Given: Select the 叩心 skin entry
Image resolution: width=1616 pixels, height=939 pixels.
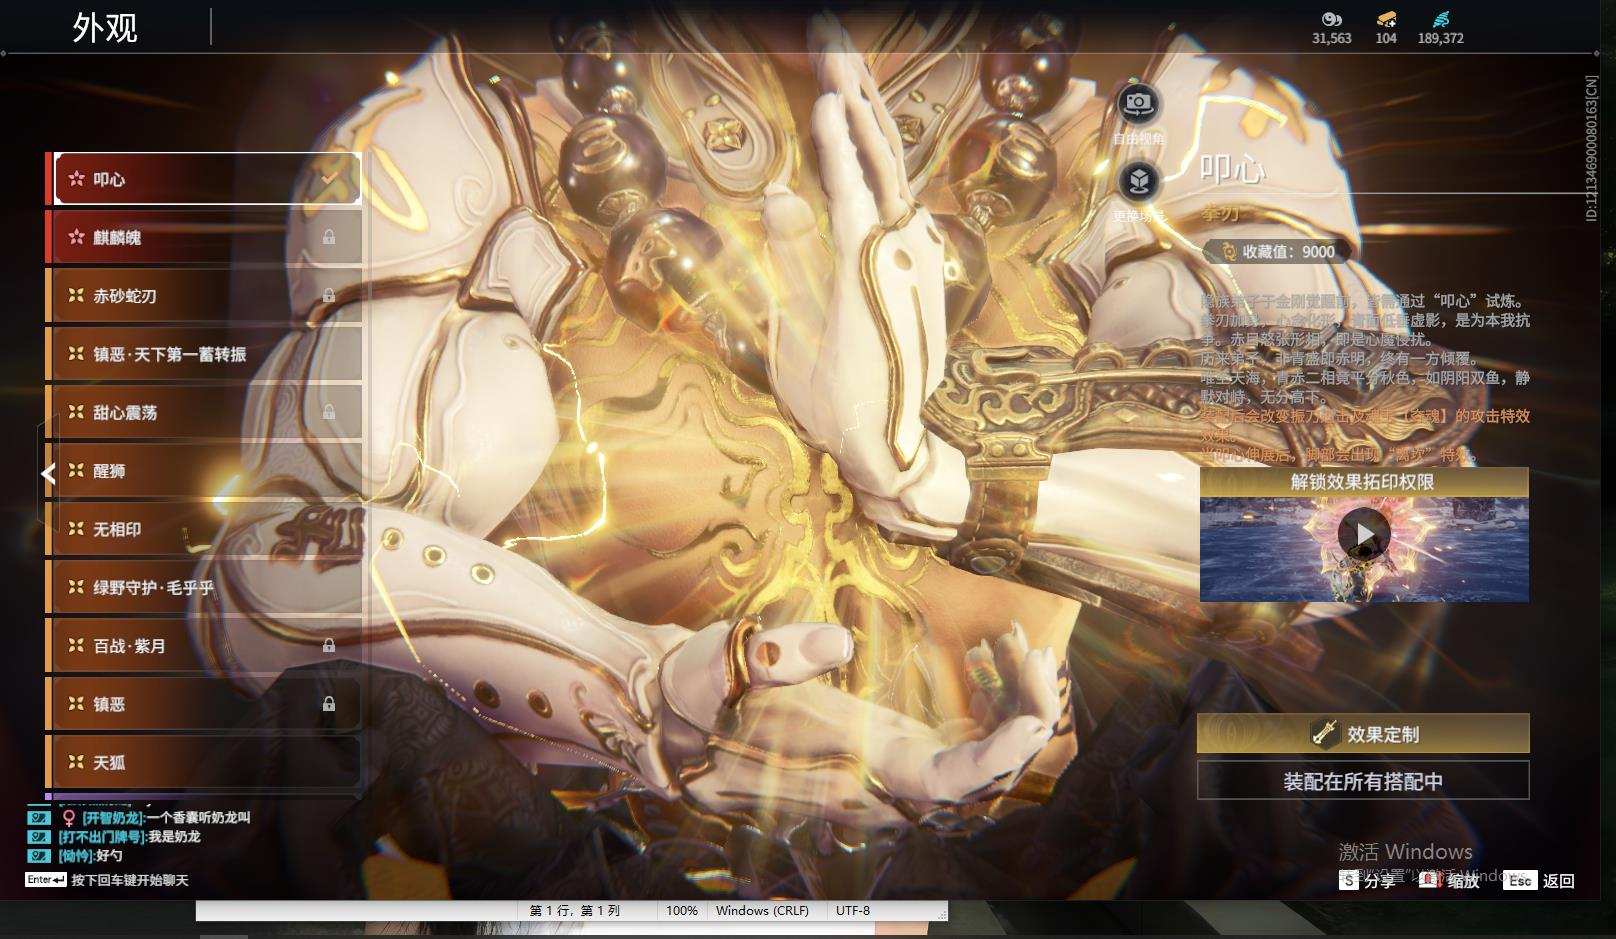Looking at the screenshot, I should (x=207, y=179).
